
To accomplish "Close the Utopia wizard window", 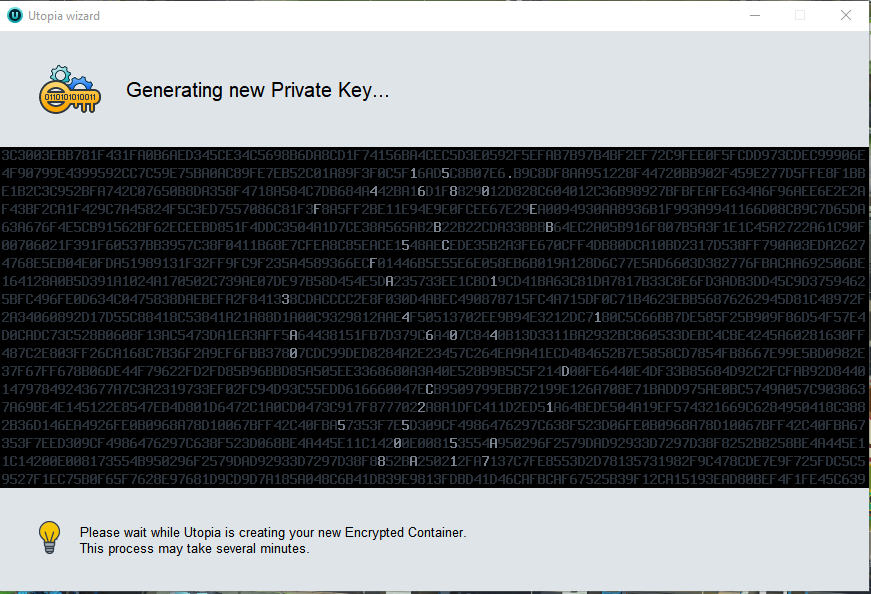I will pos(846,16).
